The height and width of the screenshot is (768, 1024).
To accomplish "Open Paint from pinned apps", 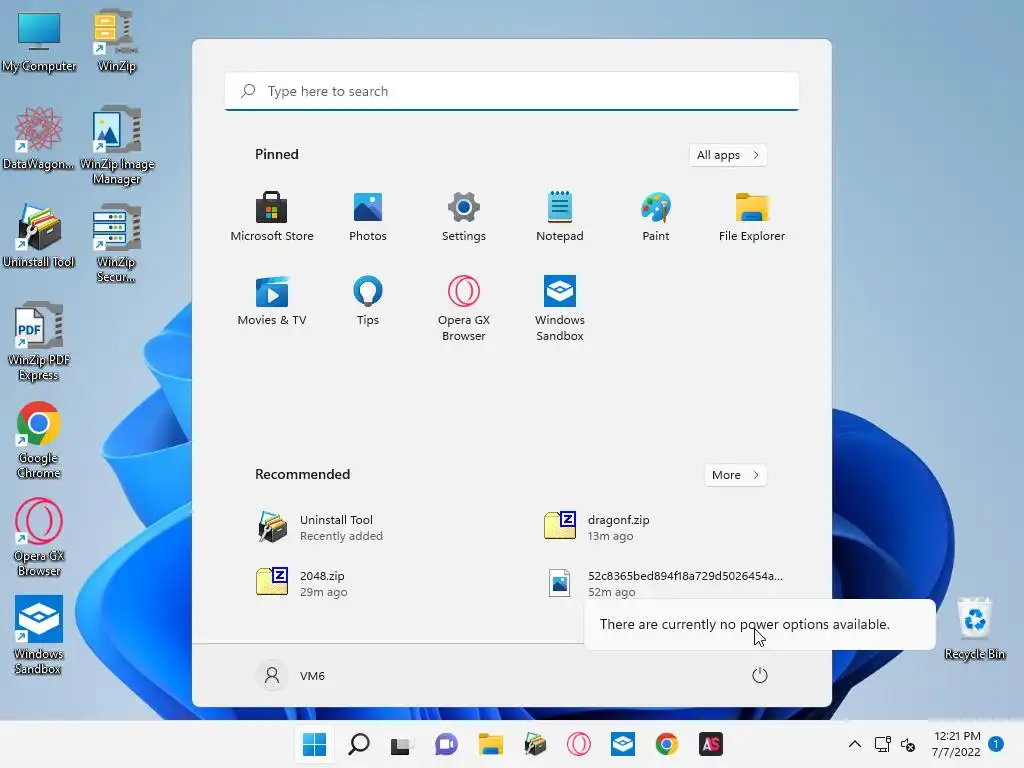I will [x=656, y=217].
